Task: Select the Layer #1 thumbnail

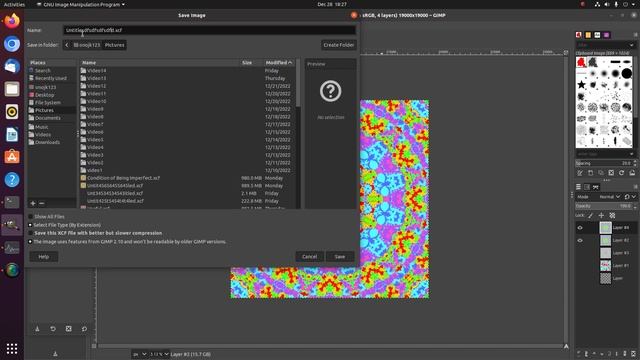Action: [605, 266]
